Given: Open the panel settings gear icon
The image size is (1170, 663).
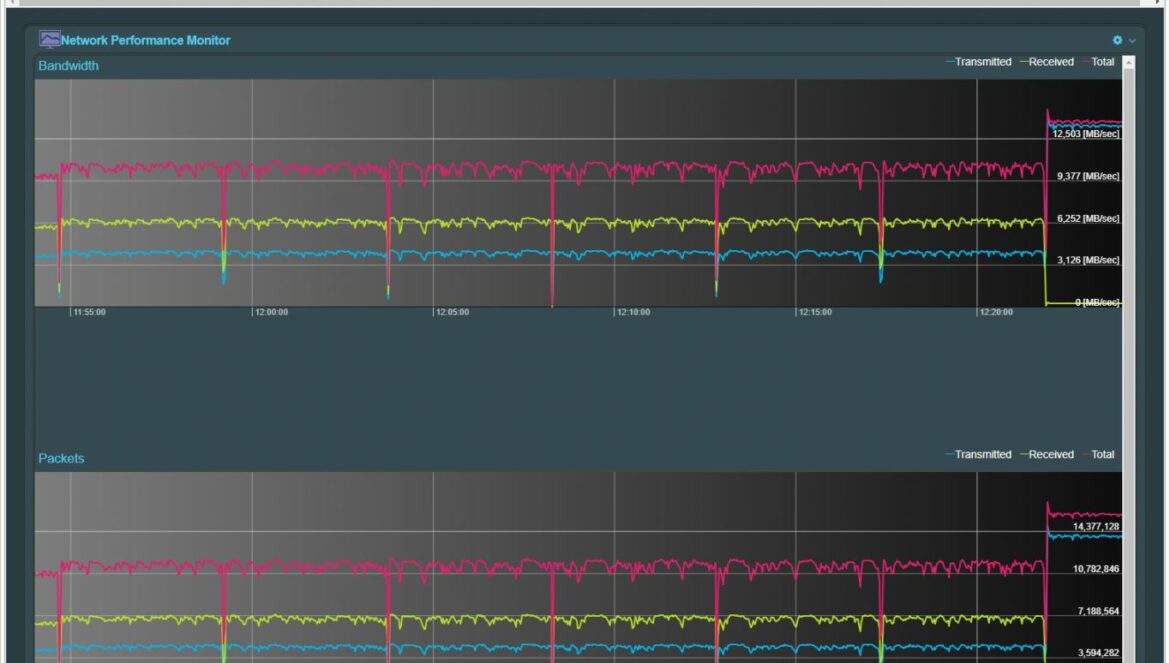Looking at the screenshot, I should (1117, 40).
